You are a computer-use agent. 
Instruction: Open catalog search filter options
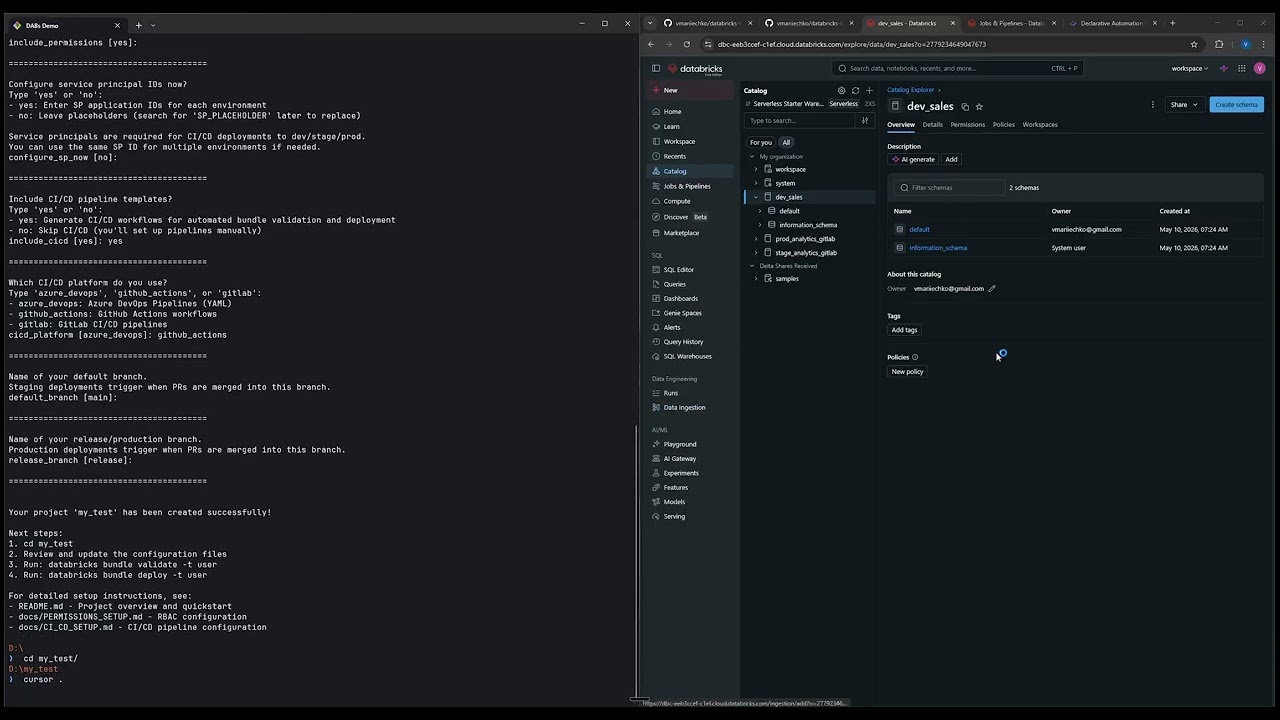[x=865, y=121]
